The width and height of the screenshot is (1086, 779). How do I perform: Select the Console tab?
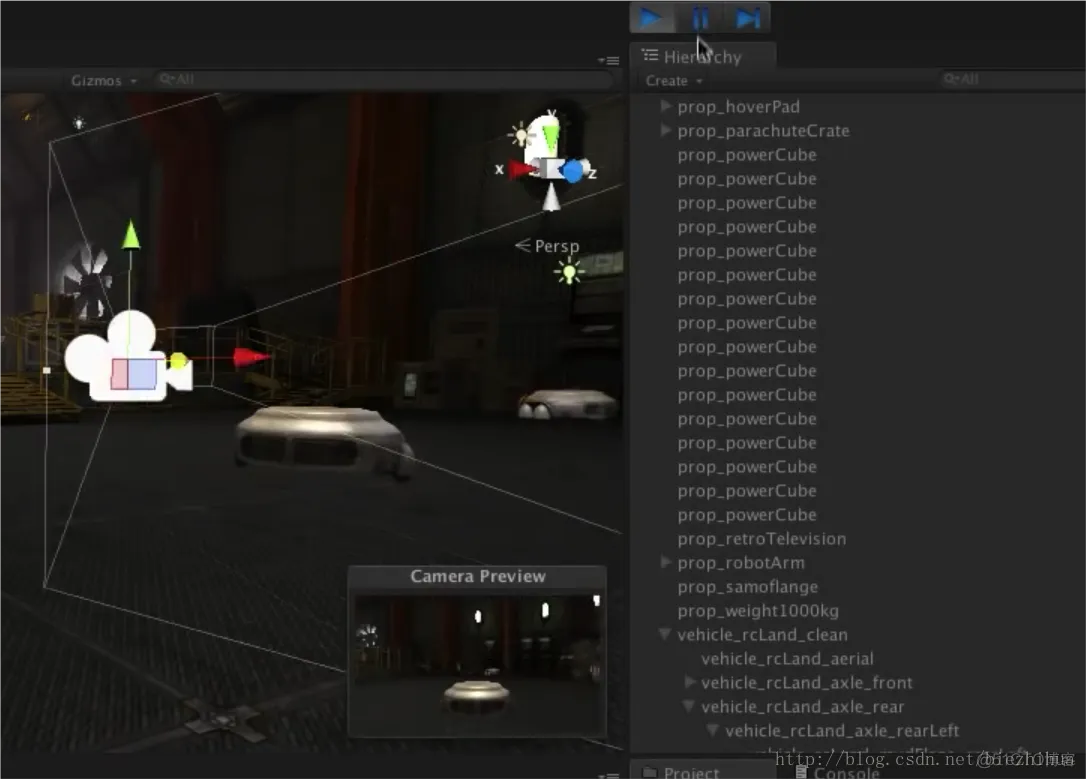click(838, 773)
